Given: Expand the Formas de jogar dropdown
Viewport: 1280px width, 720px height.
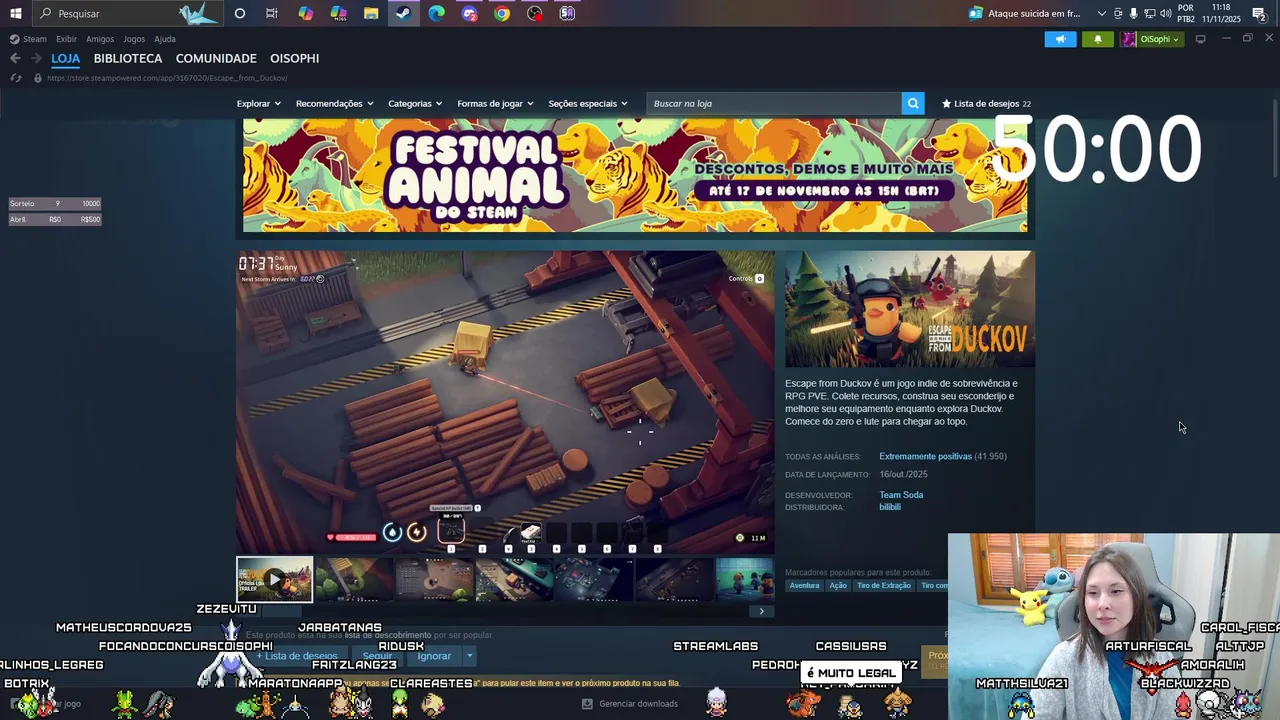Looking at the screenshot, I should [495, 103].
